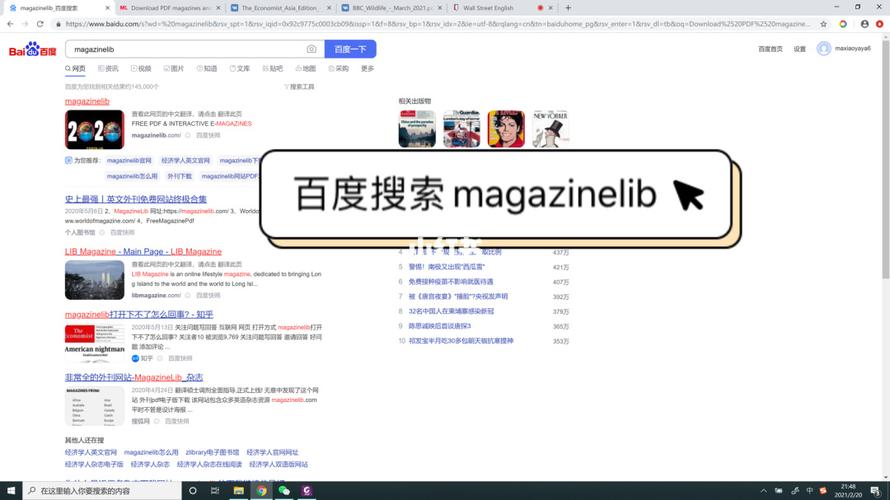Click the address bar lock icon
890x500 pixels.
click(58, 24)
